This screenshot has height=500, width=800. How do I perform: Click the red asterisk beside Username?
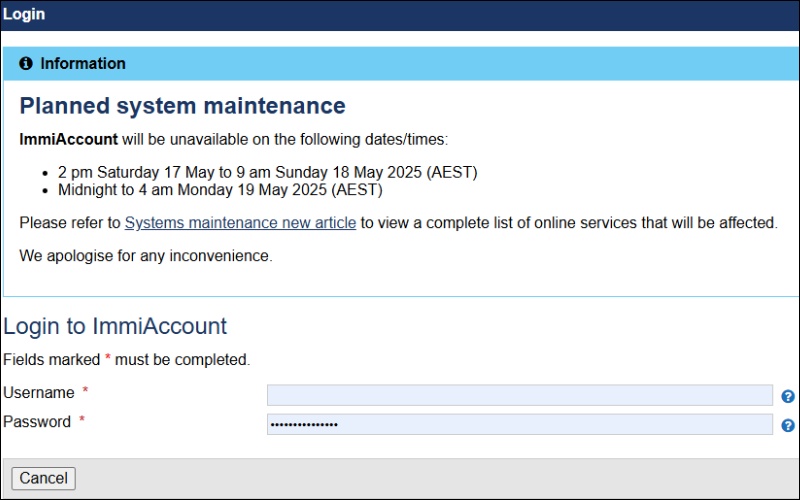click(85, 392)
